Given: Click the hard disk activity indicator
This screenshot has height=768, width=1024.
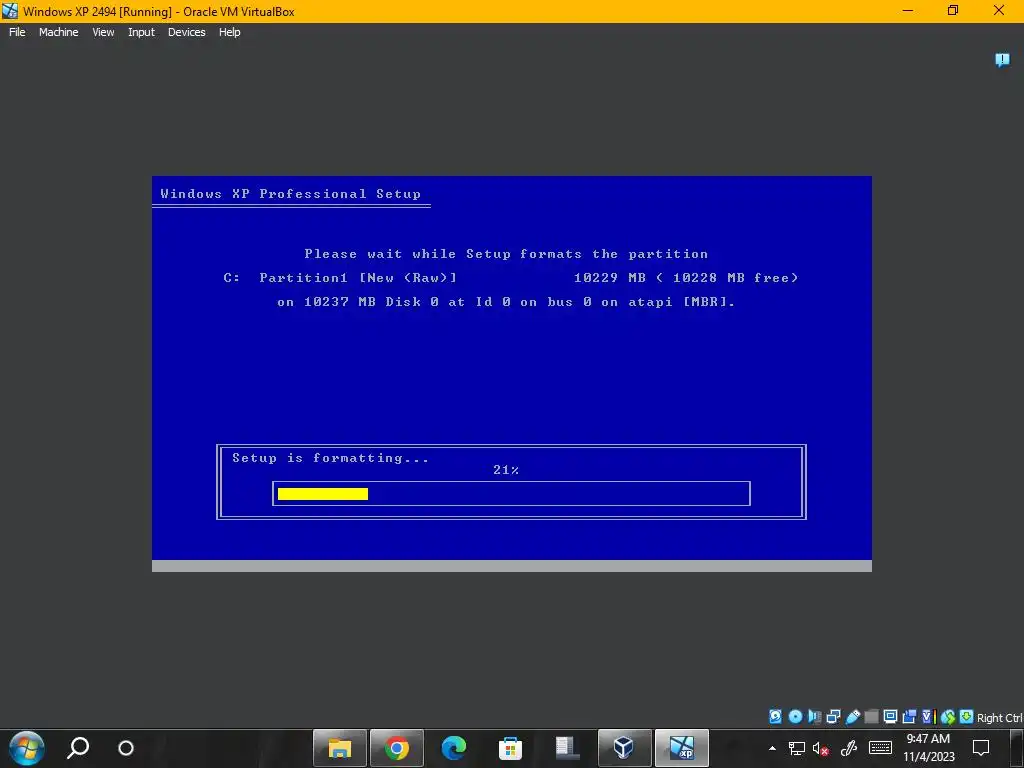Looking at the screenshot, I should click(775, 716).
